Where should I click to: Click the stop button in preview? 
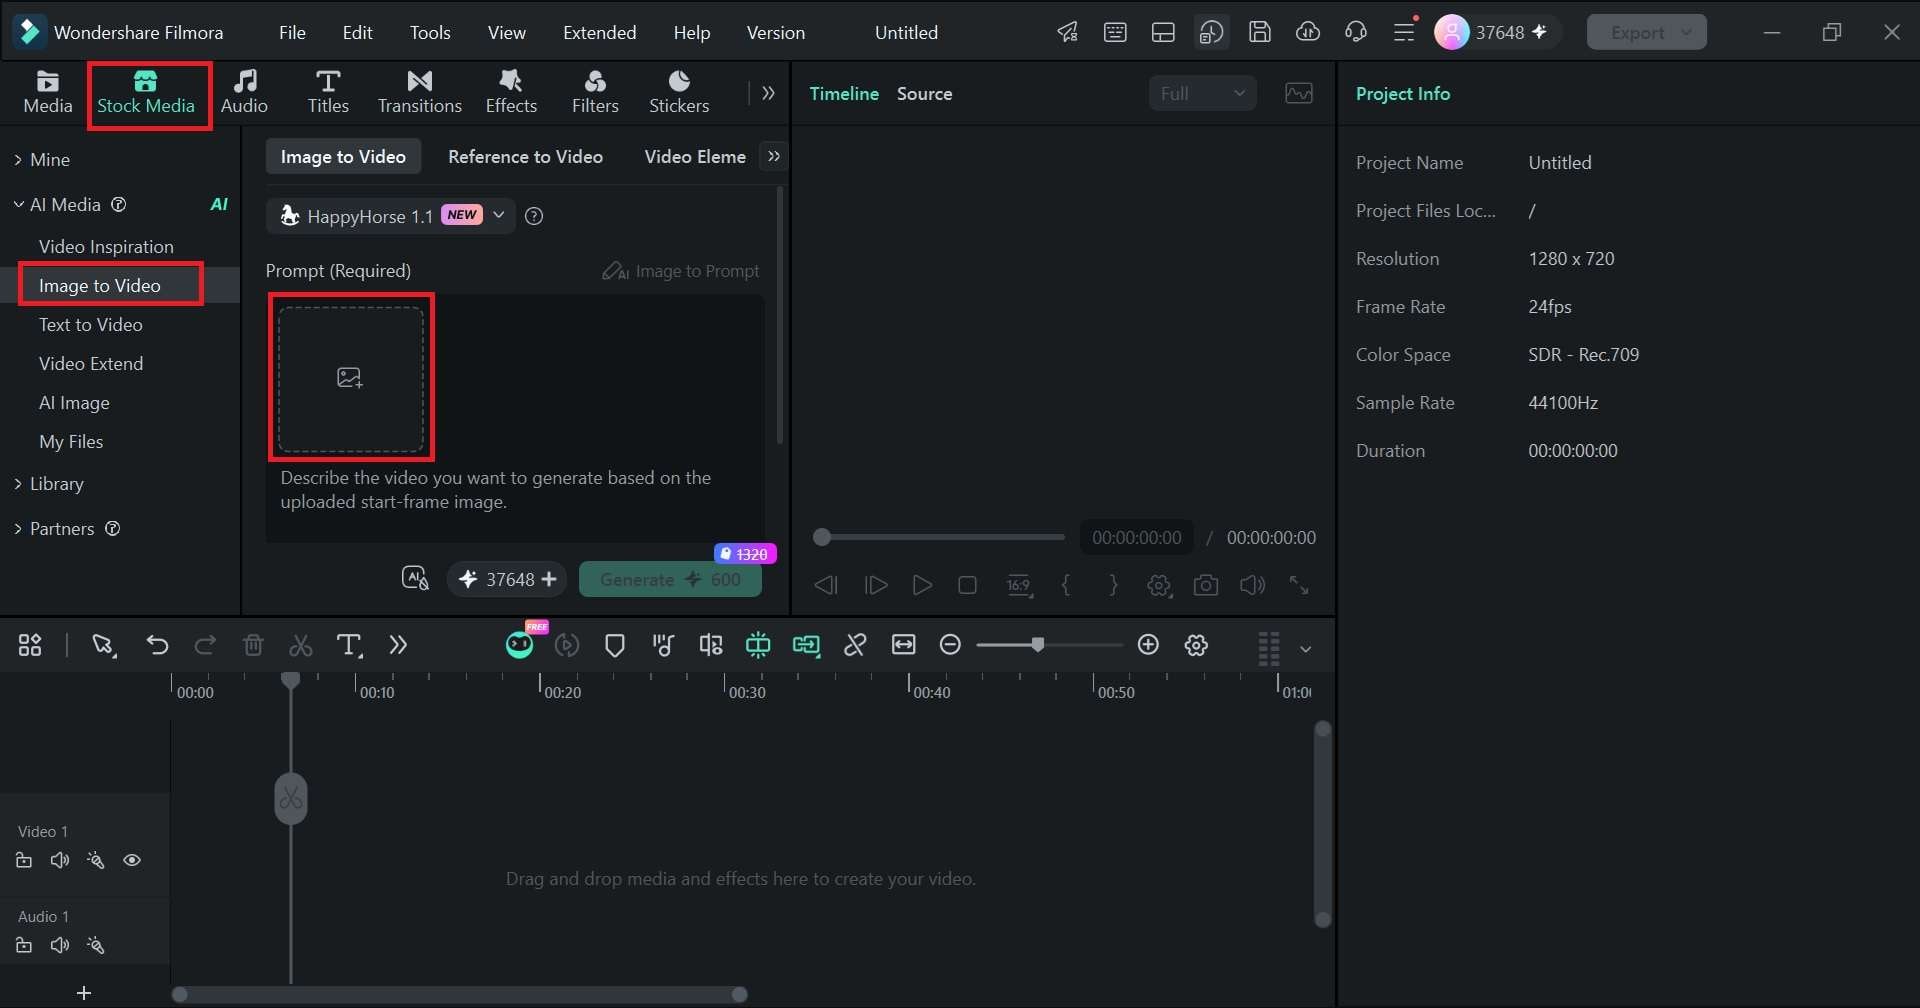tap(967, 585)
